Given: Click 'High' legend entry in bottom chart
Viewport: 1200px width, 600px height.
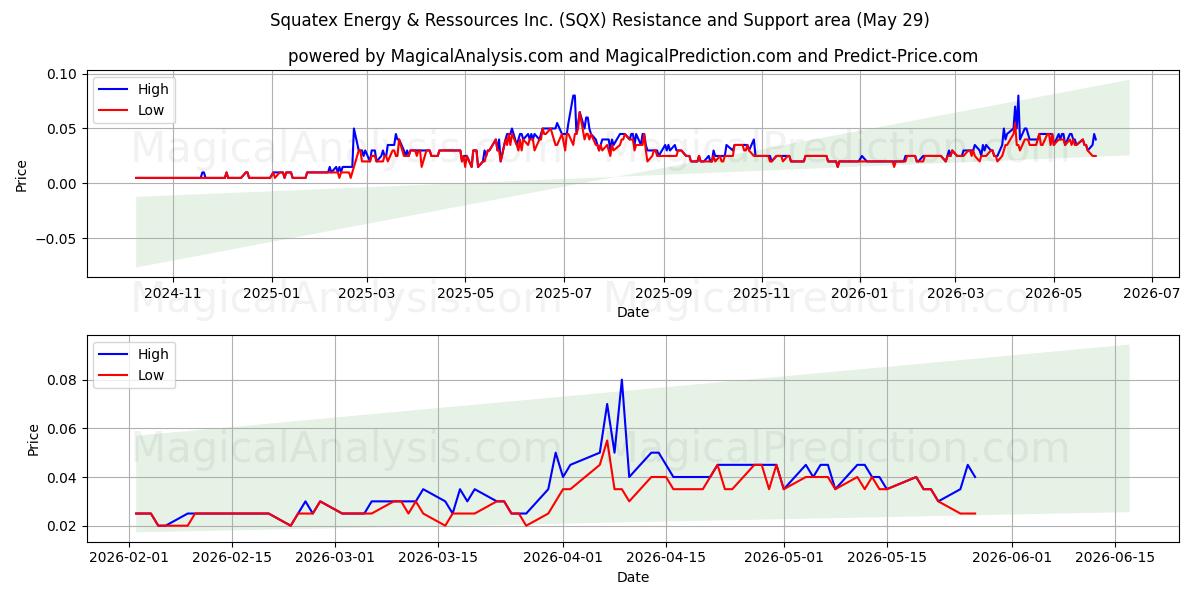Looking at the screenshot, I should [153, 354].
